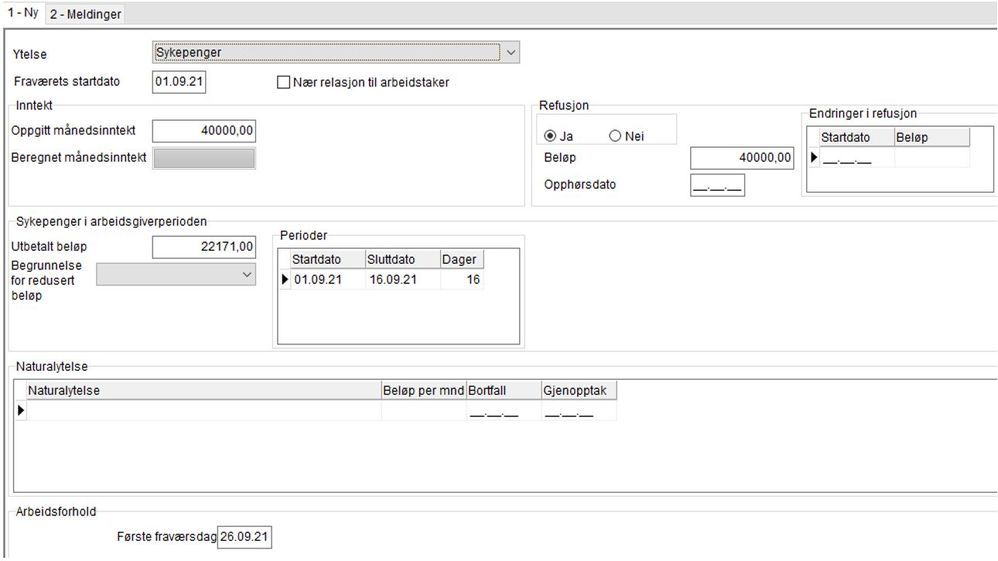
Task: Click the row marker in Naturalytelse grid
Action: pos(20,411)
